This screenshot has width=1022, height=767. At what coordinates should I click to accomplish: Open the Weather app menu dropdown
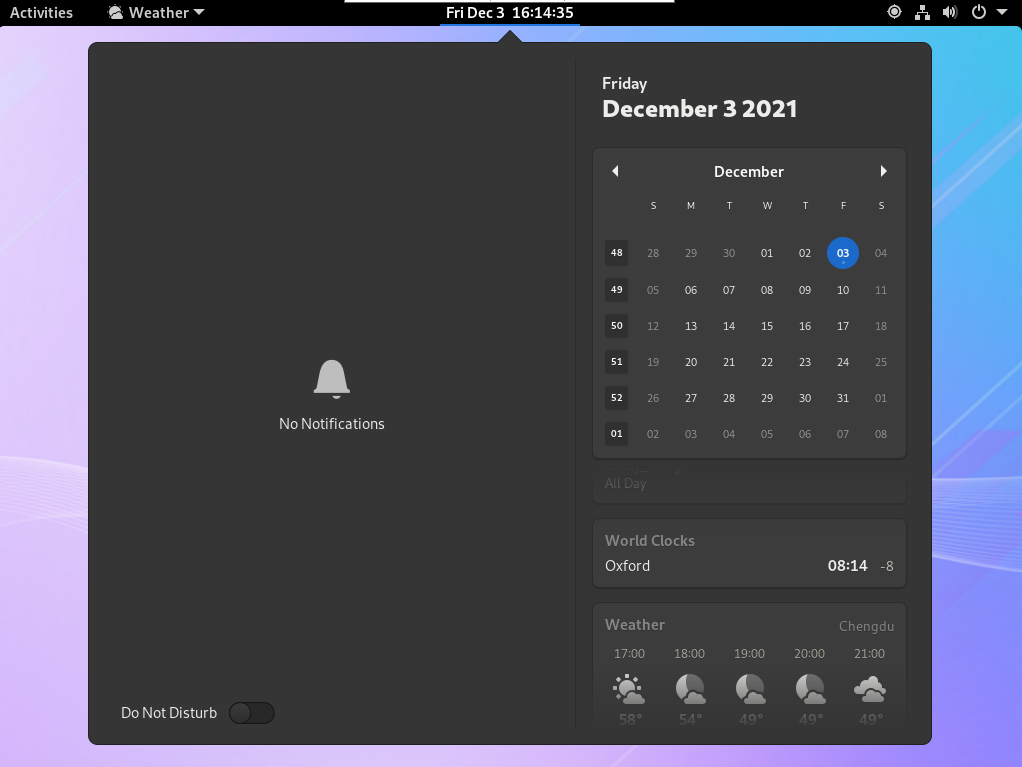156,13
